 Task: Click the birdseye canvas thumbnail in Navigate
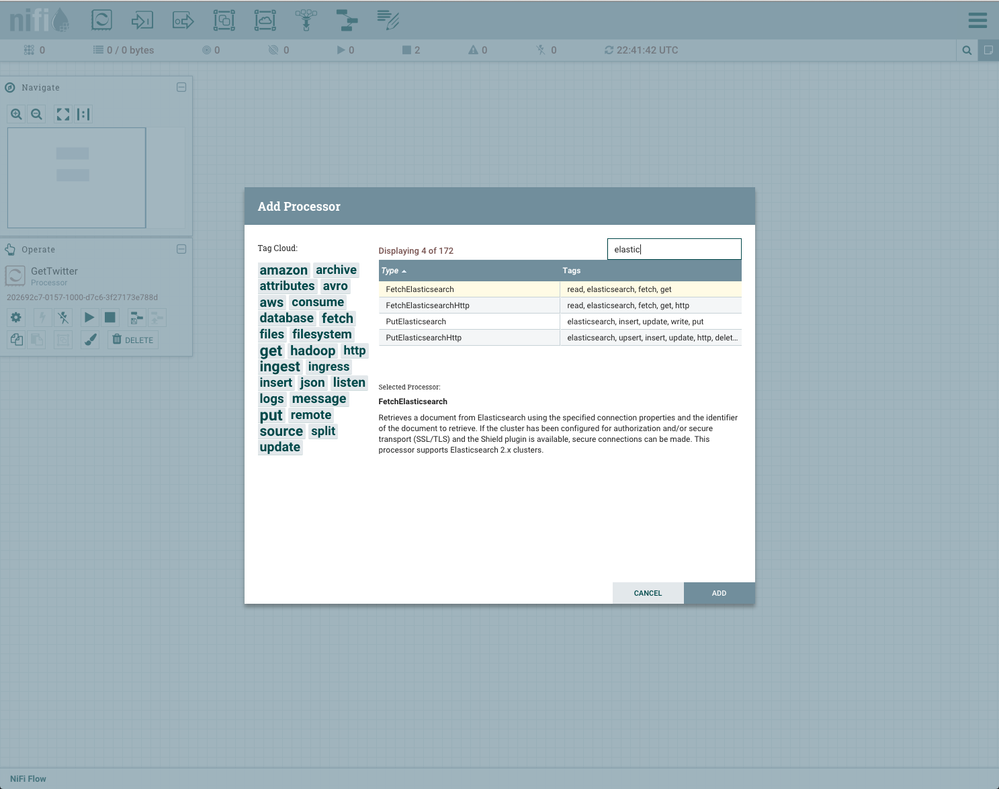[x=76, y=178]
